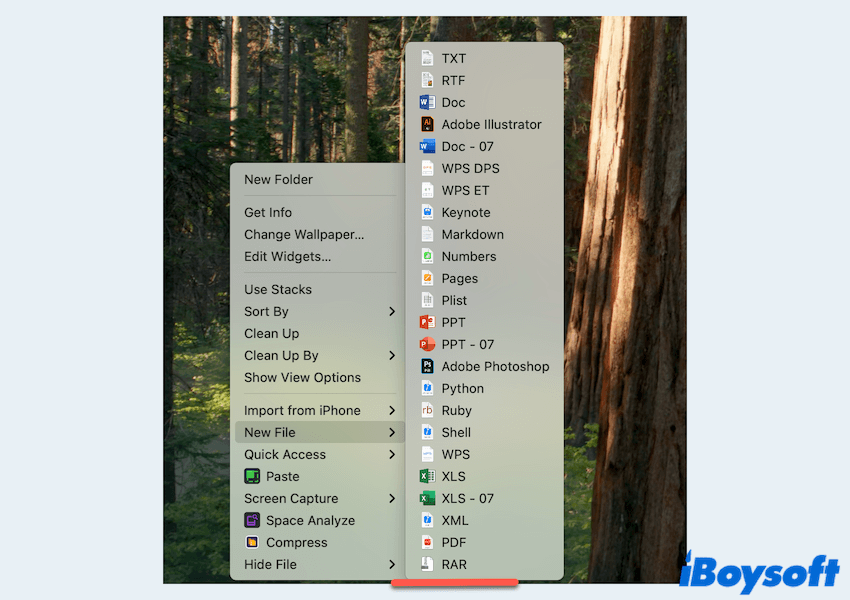The height and width of the screenshot is (600, 850).
Task: Expand the Hide File submenu arrow
Action: tap(392, 565)
